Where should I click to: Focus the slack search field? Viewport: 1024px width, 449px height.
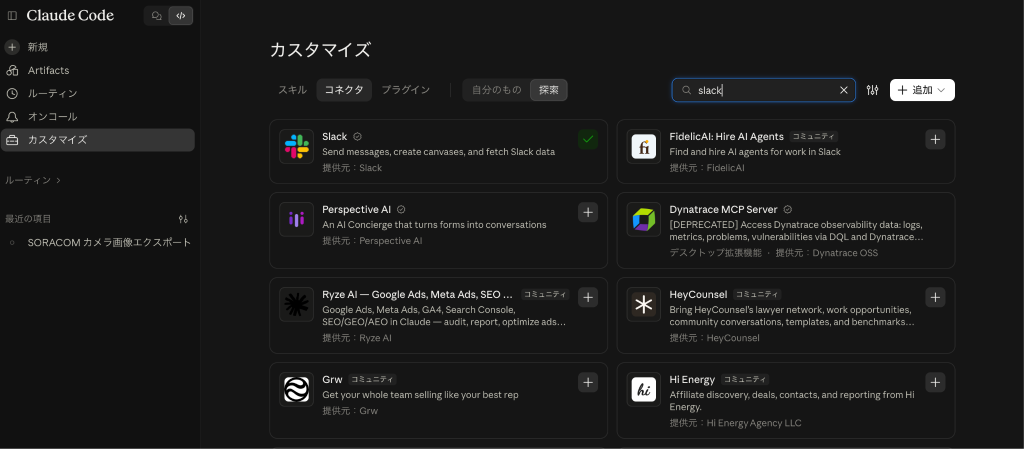763,90
